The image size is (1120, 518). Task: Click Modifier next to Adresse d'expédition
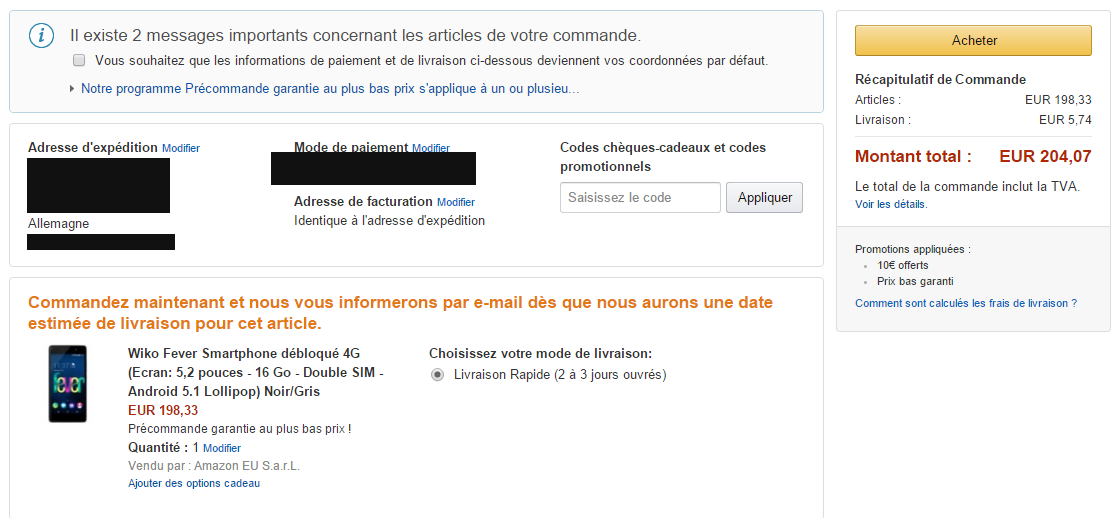tap(181, 149)
